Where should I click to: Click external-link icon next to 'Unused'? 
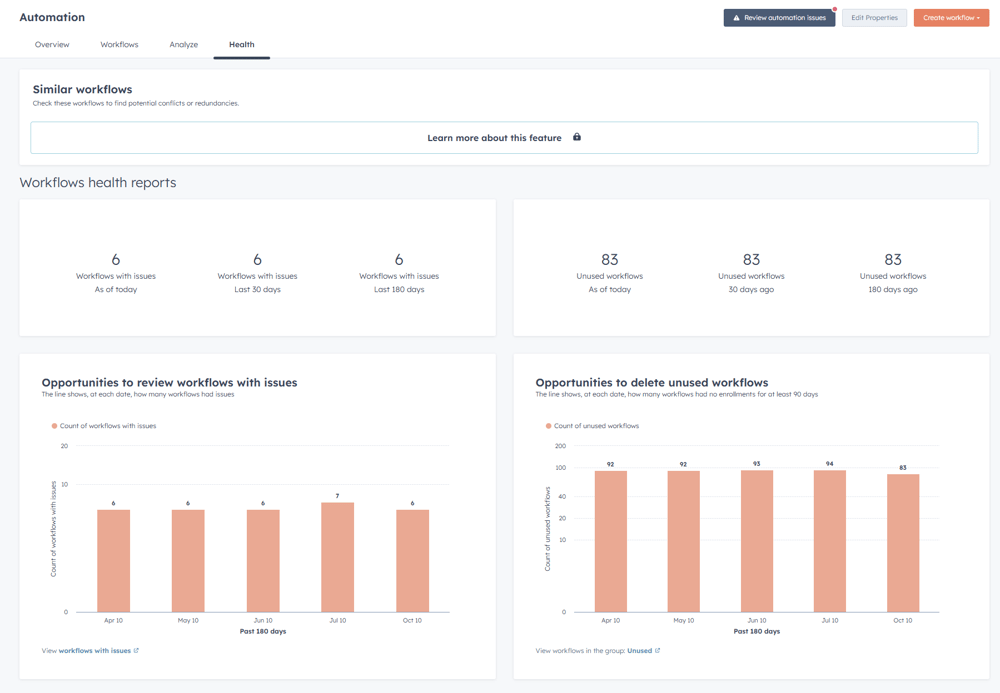tap(657, 651)
